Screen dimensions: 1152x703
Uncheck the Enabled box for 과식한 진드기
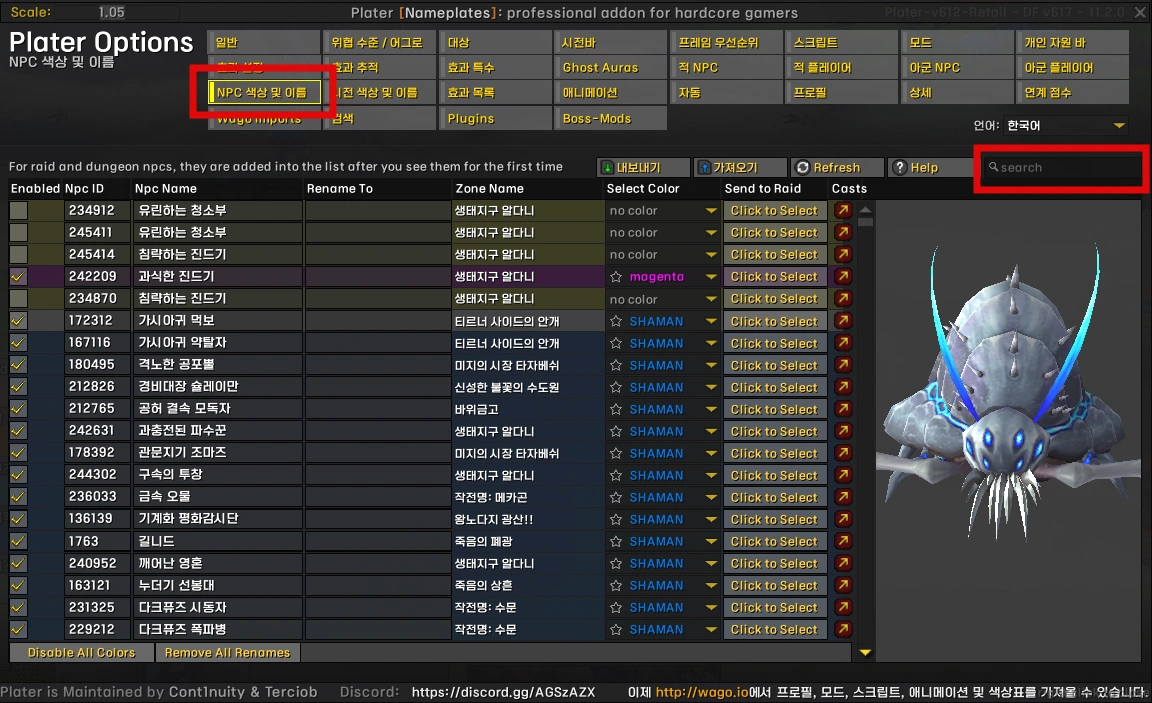[18, 277]
